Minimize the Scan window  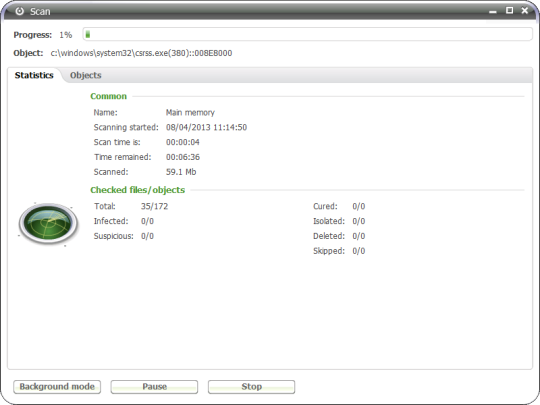coord(493,11)
